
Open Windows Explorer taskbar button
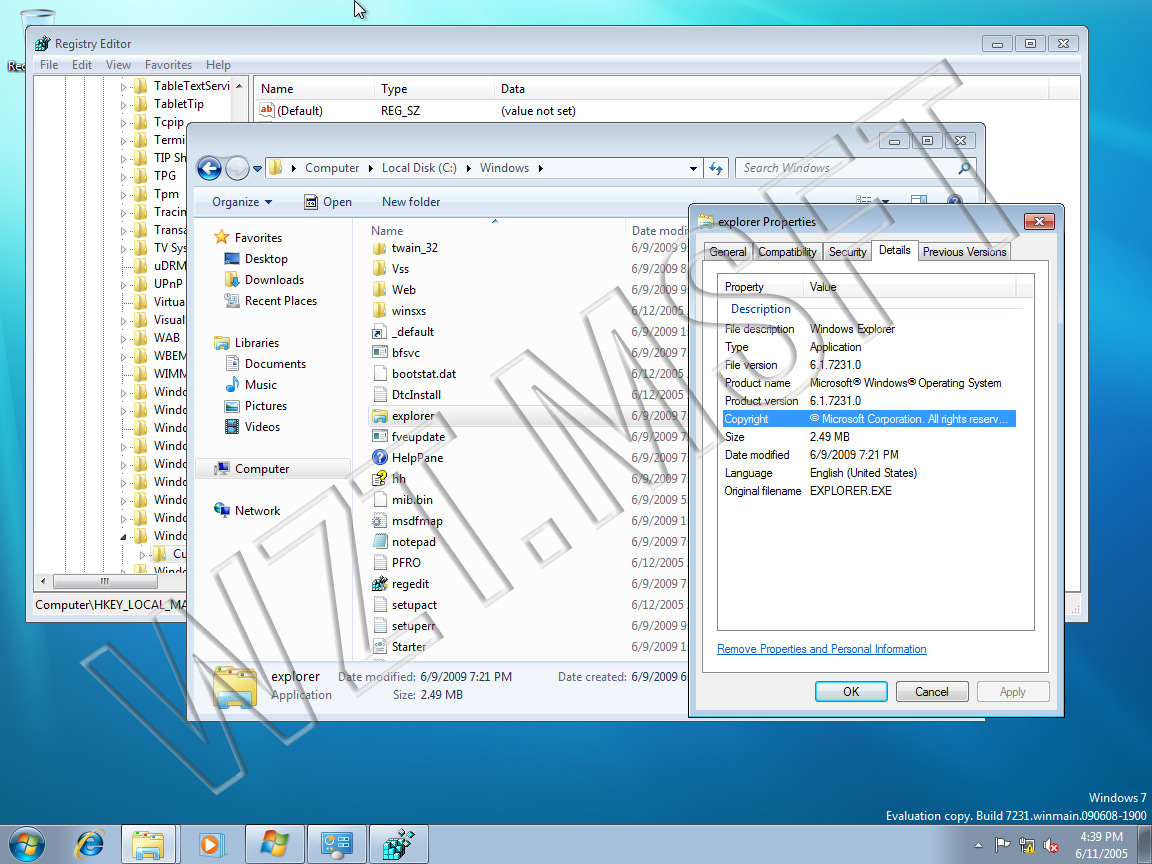148,844
